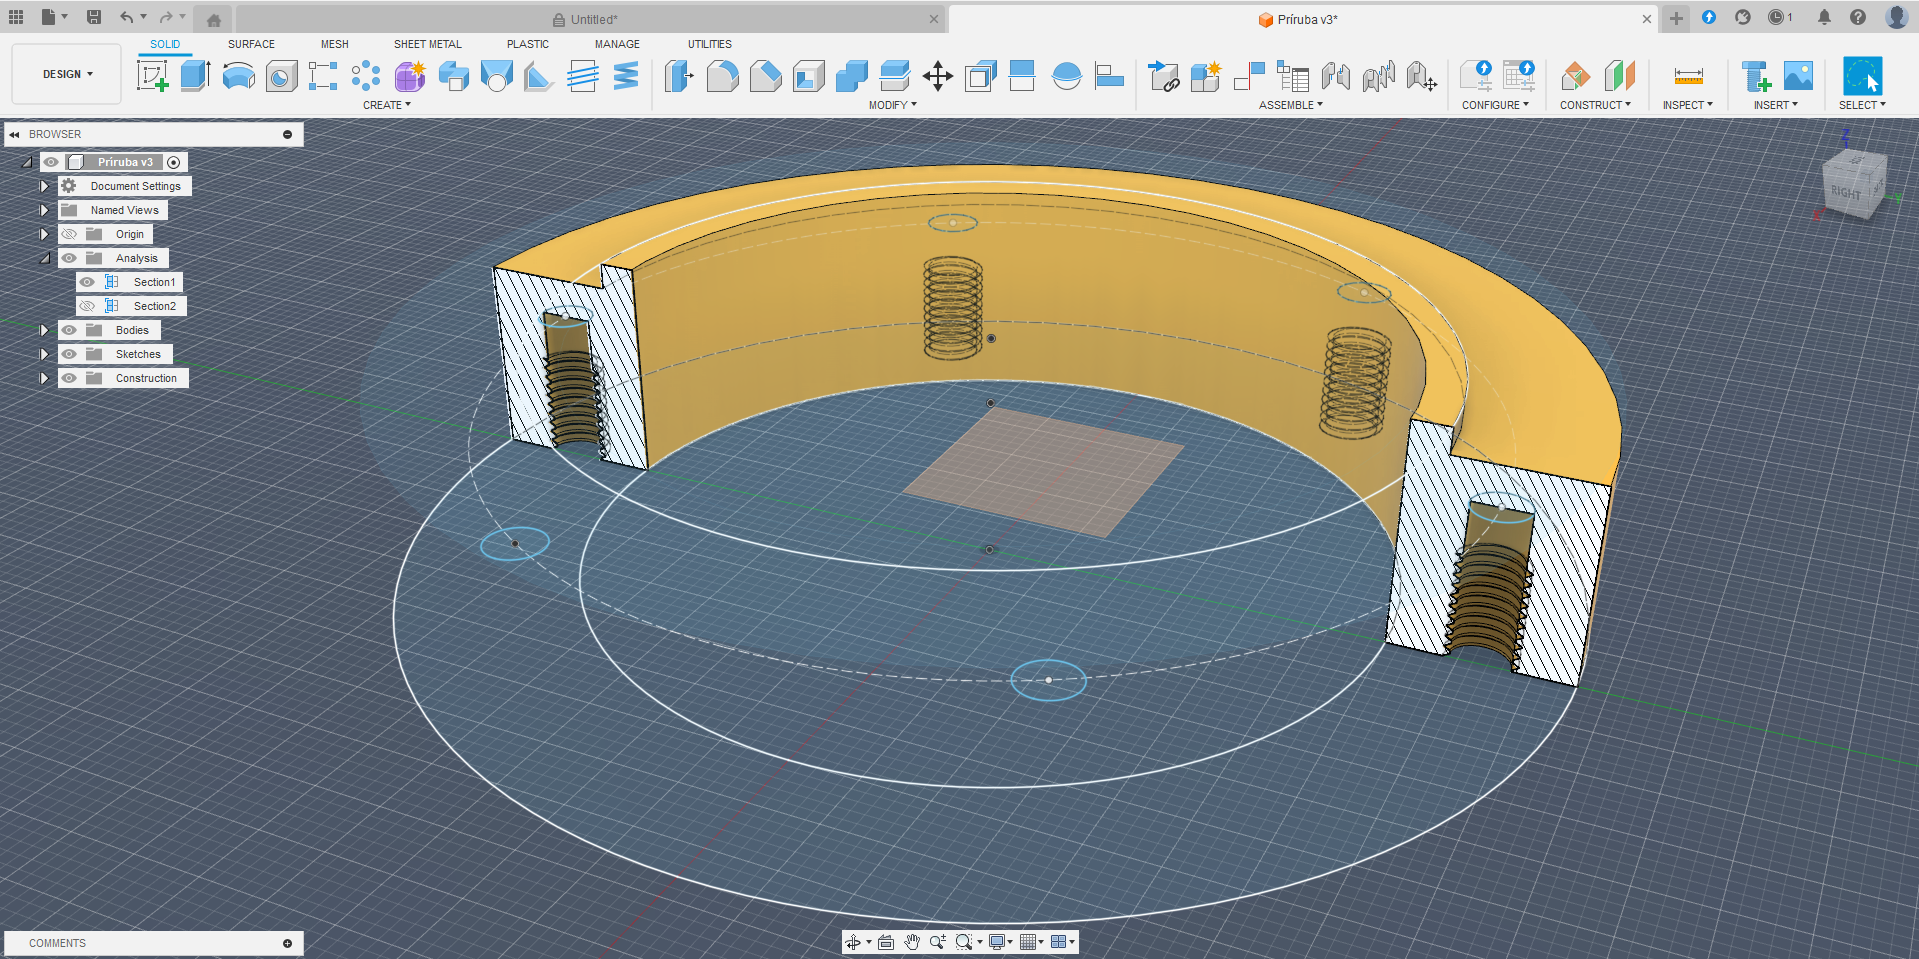
Task: Show Section2 using its eye icon
Action: pos(88,306)
